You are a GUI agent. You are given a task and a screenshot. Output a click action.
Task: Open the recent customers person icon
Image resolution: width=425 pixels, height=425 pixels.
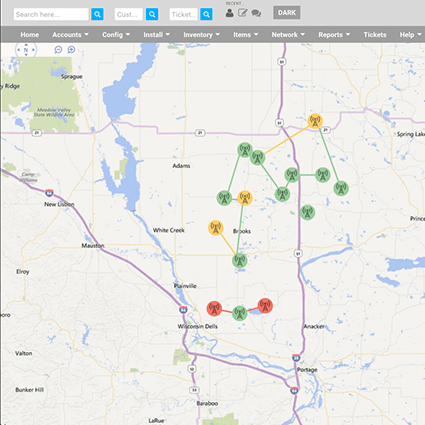click(229, 13)
